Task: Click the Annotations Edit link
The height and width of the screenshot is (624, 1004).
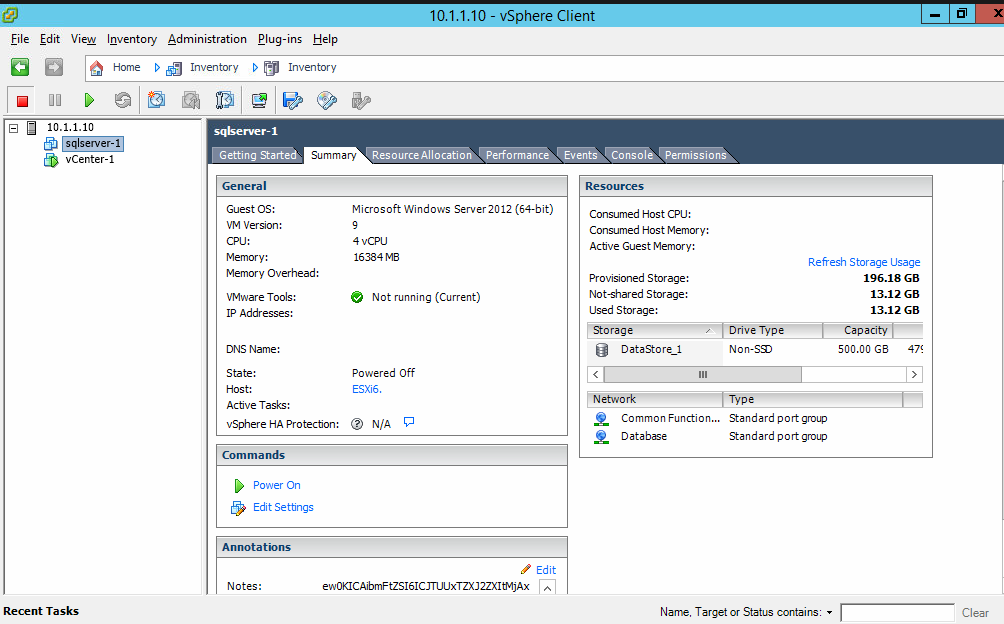Action: (x=546, y=570)
